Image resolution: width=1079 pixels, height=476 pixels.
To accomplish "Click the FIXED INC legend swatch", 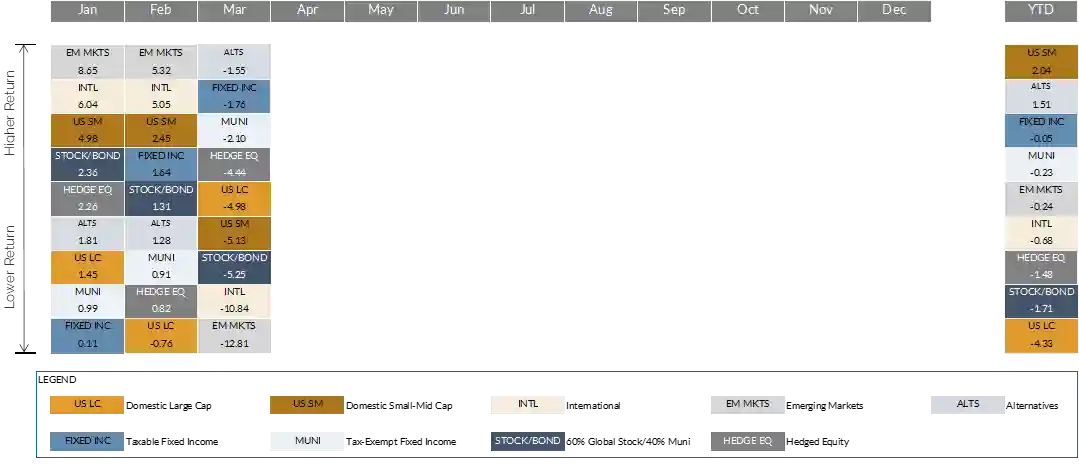I will coord(87,442).
